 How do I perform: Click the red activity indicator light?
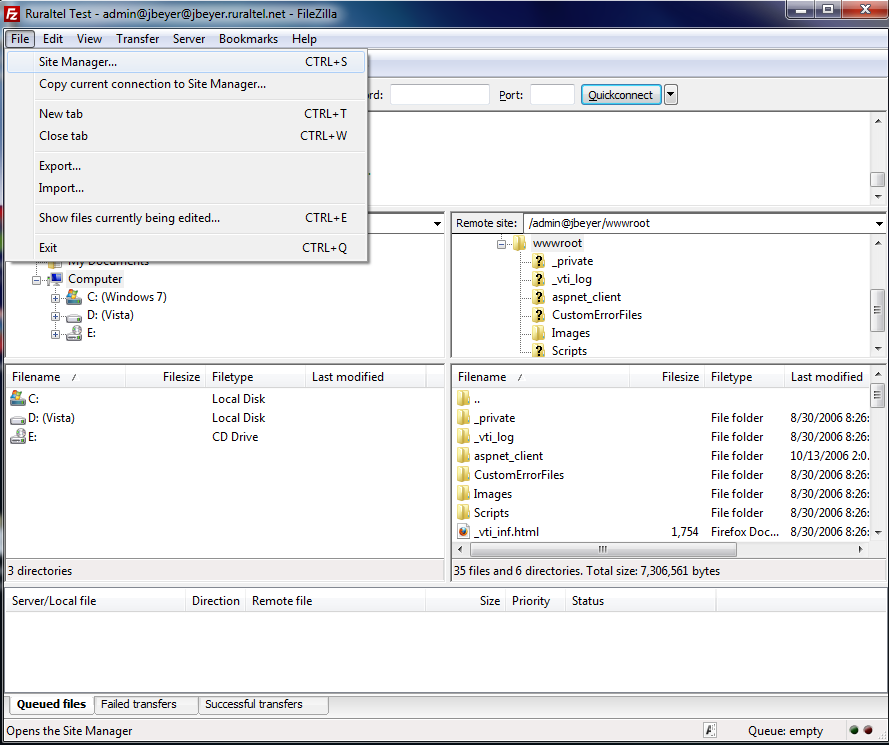pyautogui.click(x=868, y=730)
